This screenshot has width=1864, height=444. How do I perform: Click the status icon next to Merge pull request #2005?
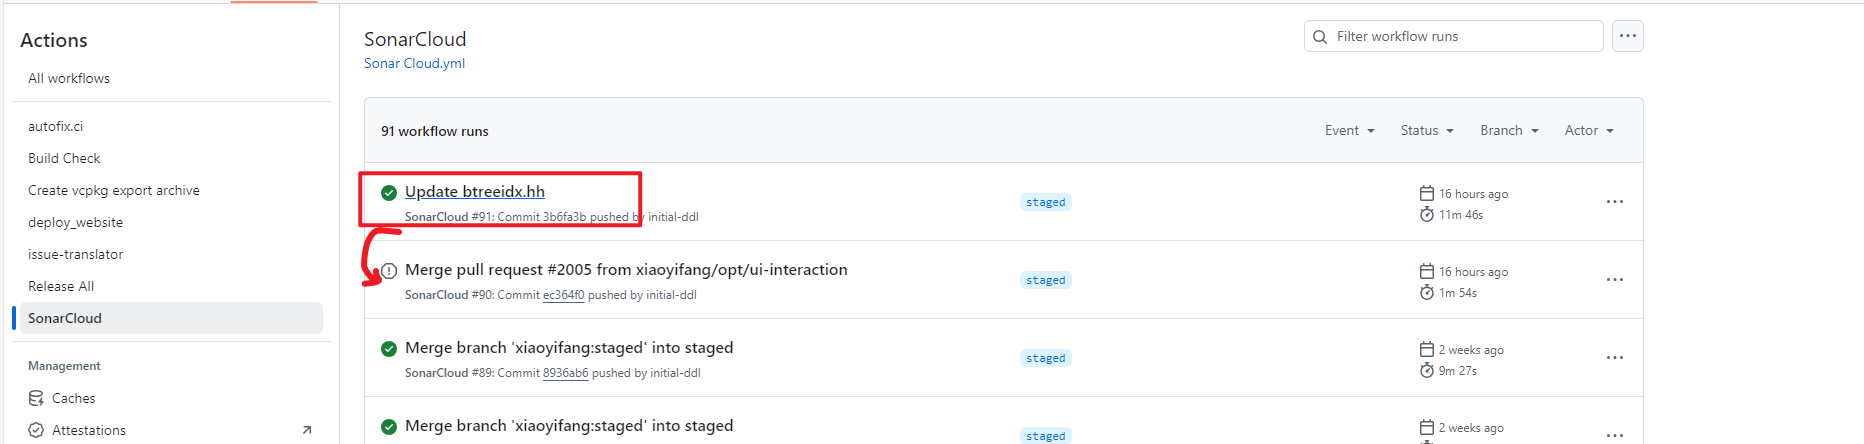pyautogui.click(x=389, y=271)
